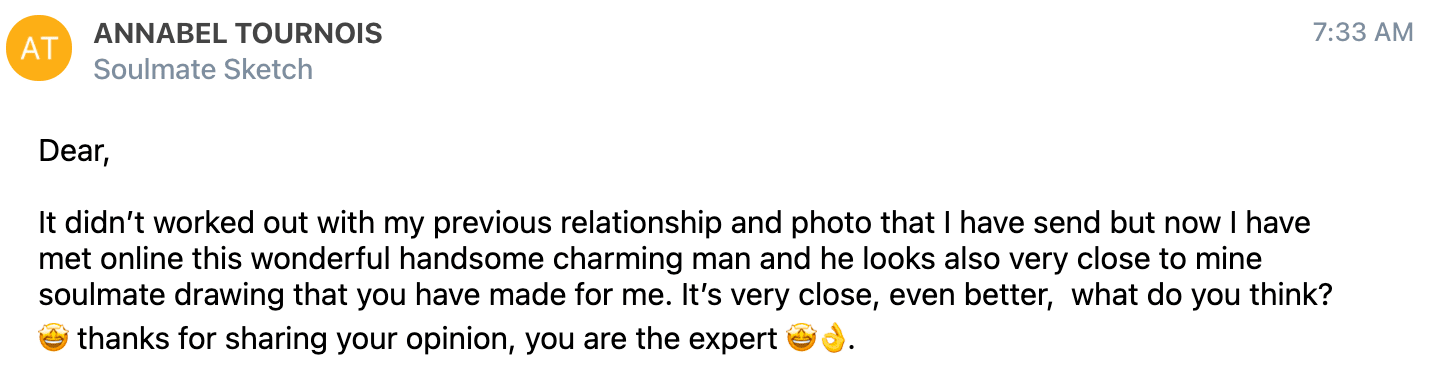The width and height of the screenshot is (1436, 384).
Task: Click the OK hand emoji
Action: (832, 340)
